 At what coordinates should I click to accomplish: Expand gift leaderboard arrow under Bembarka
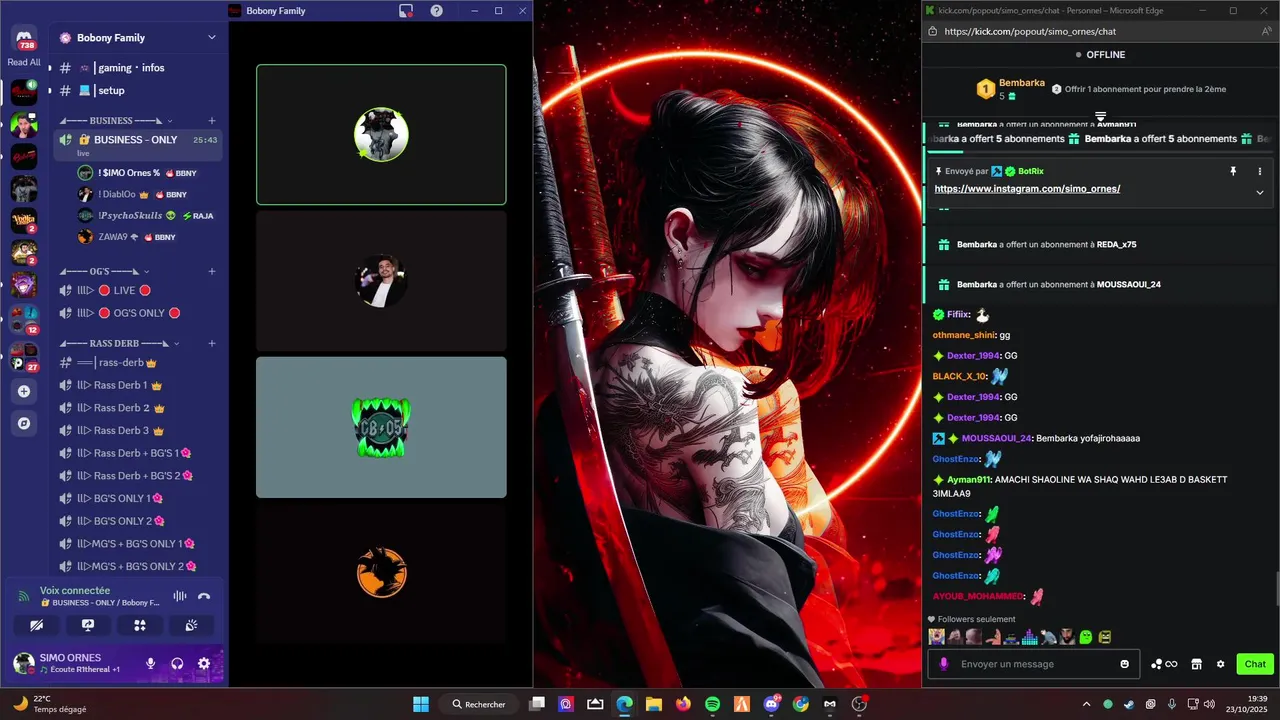[x=1100, y=117]
